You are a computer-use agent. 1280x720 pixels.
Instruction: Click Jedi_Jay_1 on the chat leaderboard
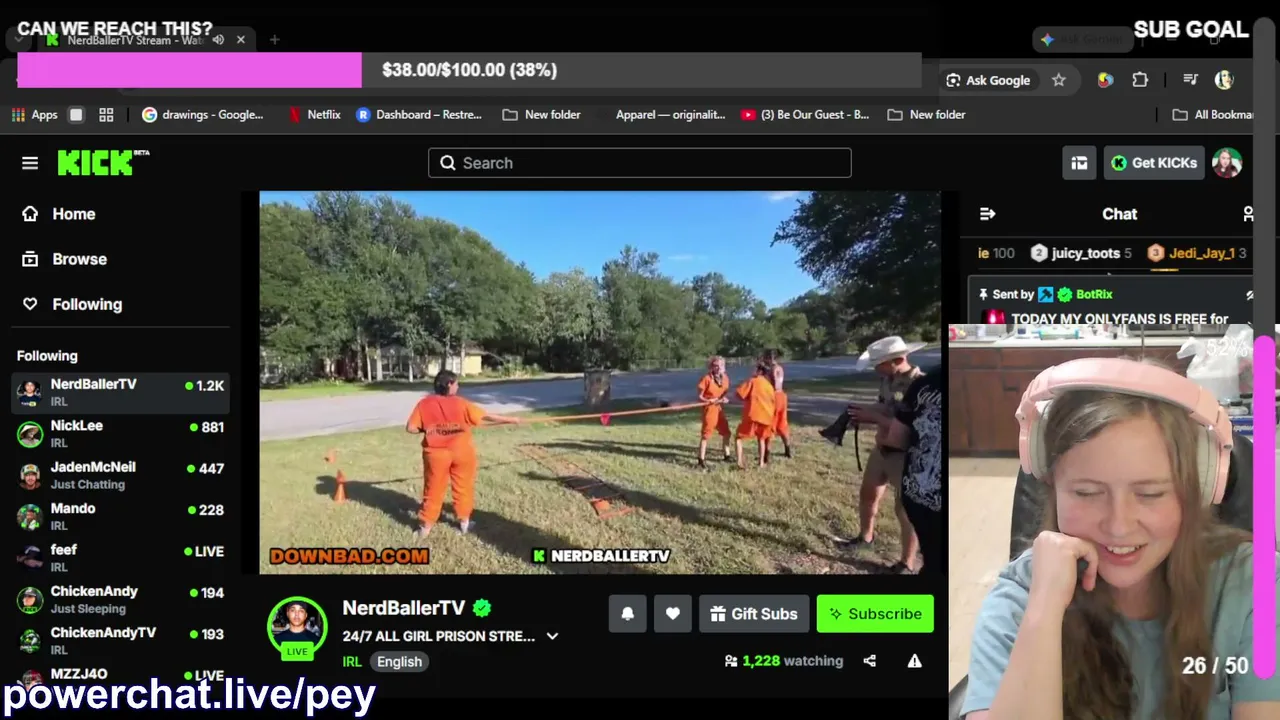(x=1196, y=254)
